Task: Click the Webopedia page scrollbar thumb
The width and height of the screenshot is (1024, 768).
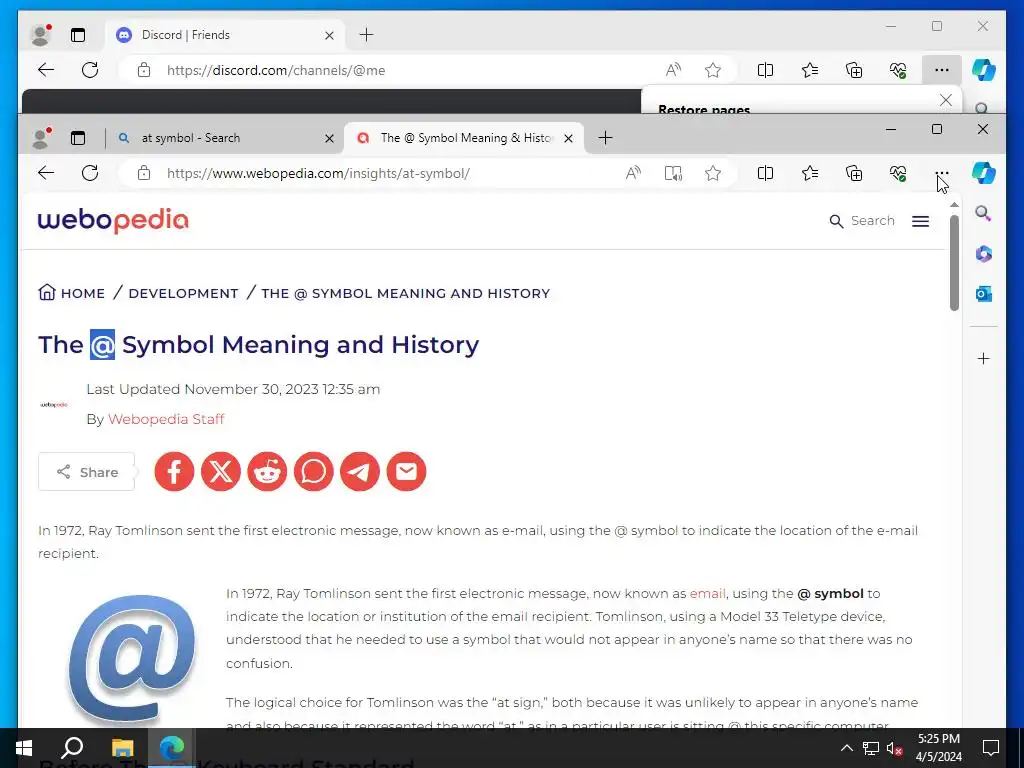Action: (x=954, y=263)
